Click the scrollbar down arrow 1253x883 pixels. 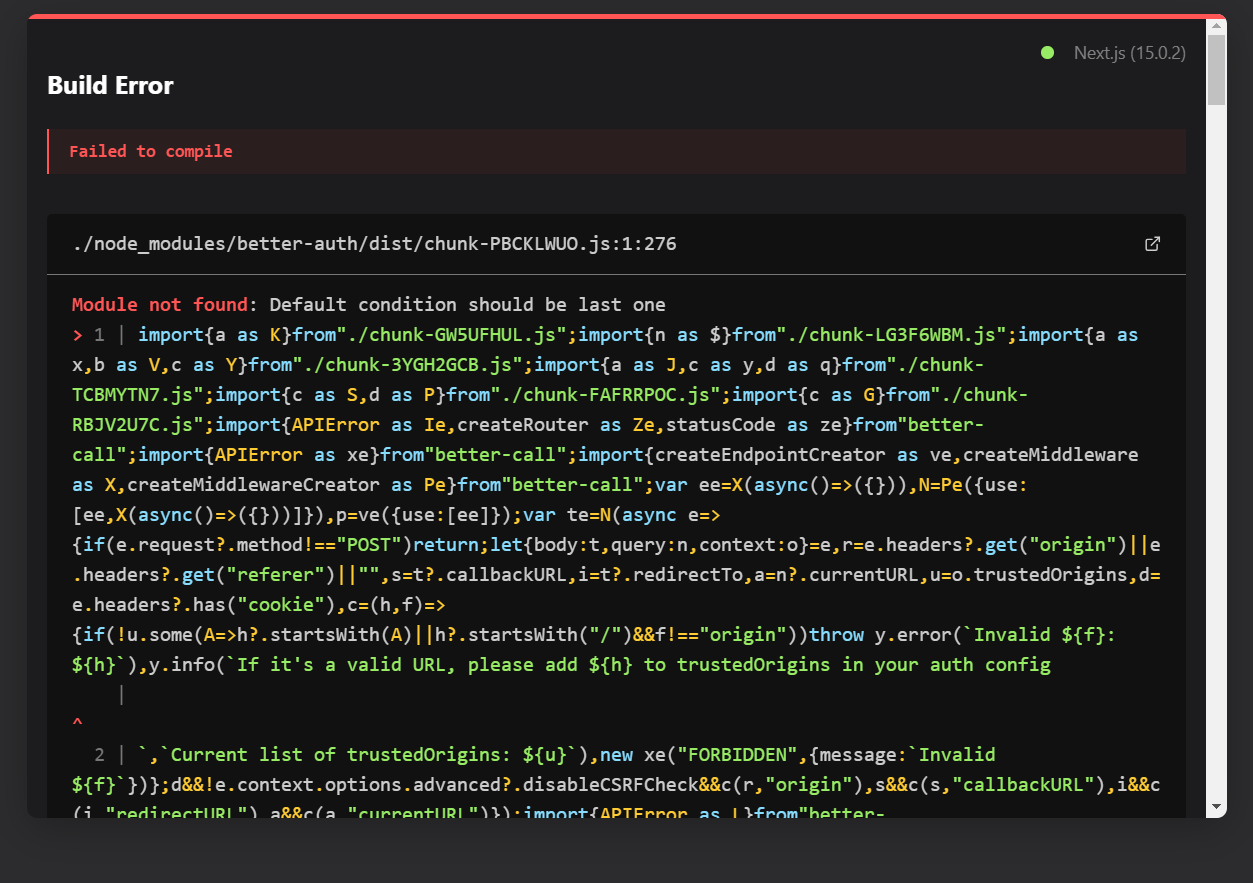tap(1216, 806)
